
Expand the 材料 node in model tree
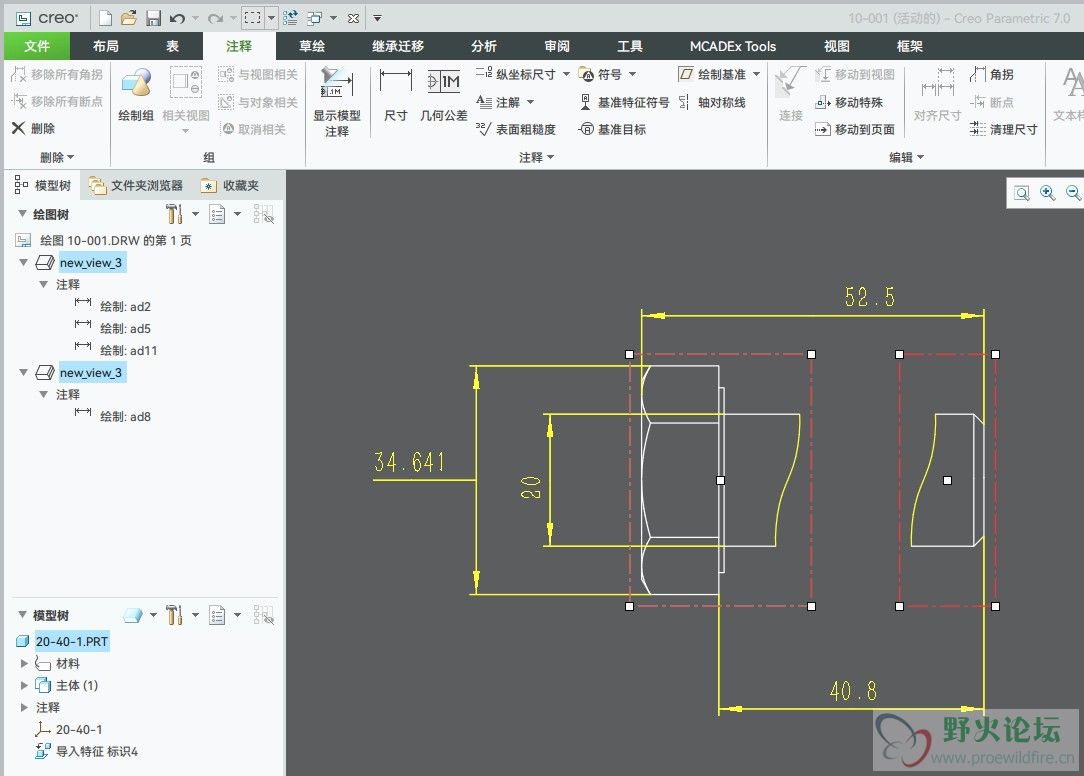(x=24, y=663)
